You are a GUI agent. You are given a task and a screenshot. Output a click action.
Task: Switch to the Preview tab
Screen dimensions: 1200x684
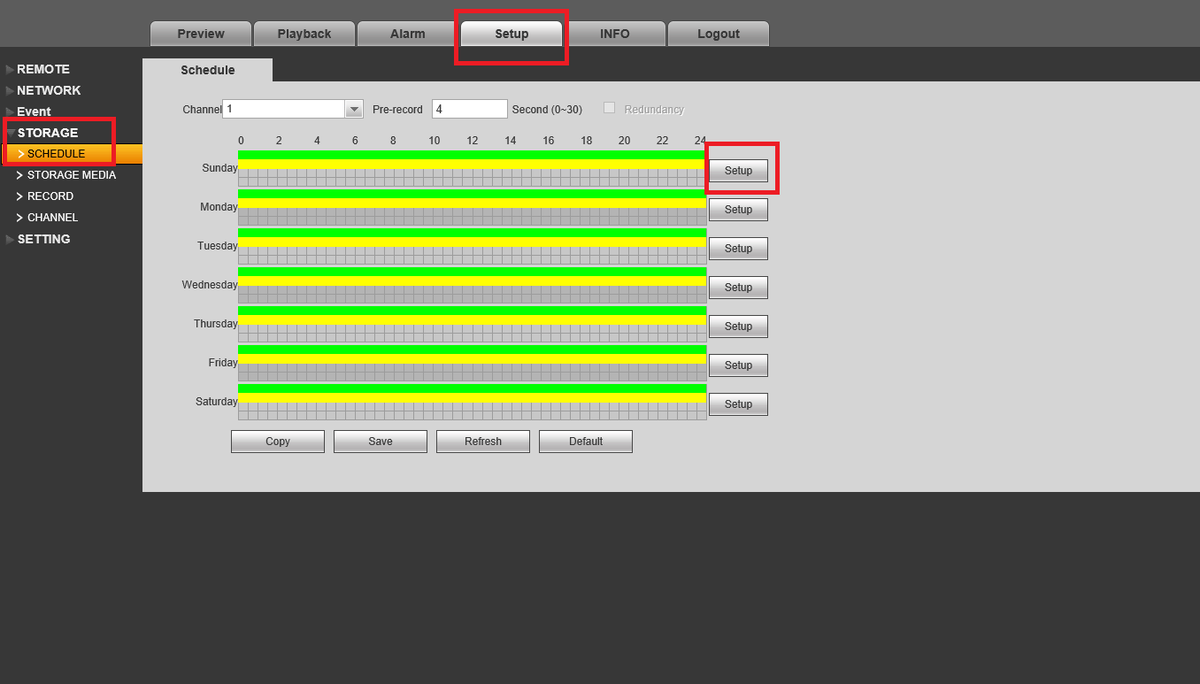coord(201,33)
